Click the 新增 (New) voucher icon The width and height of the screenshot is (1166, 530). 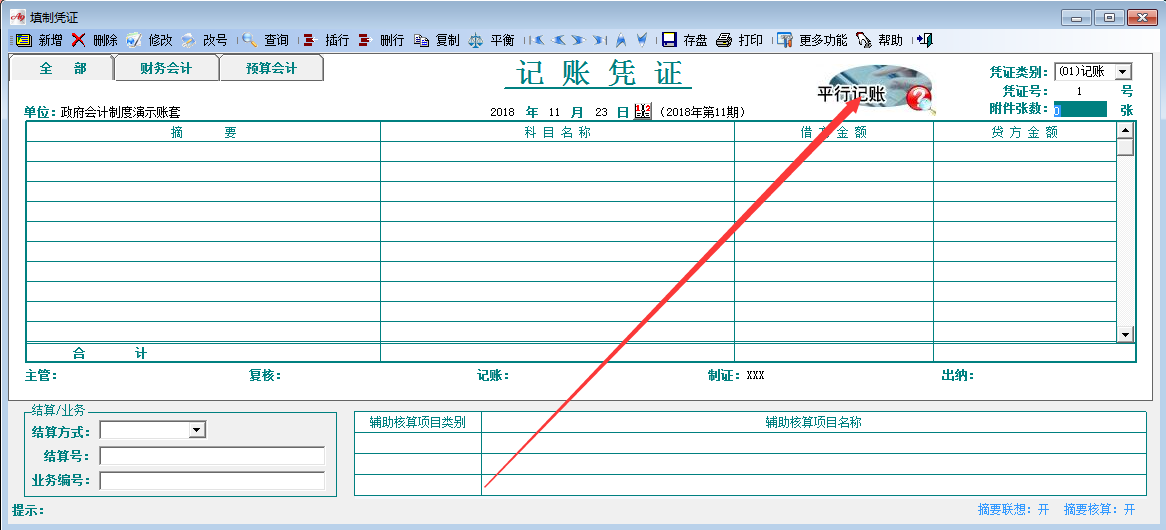[x=23, y=40]
